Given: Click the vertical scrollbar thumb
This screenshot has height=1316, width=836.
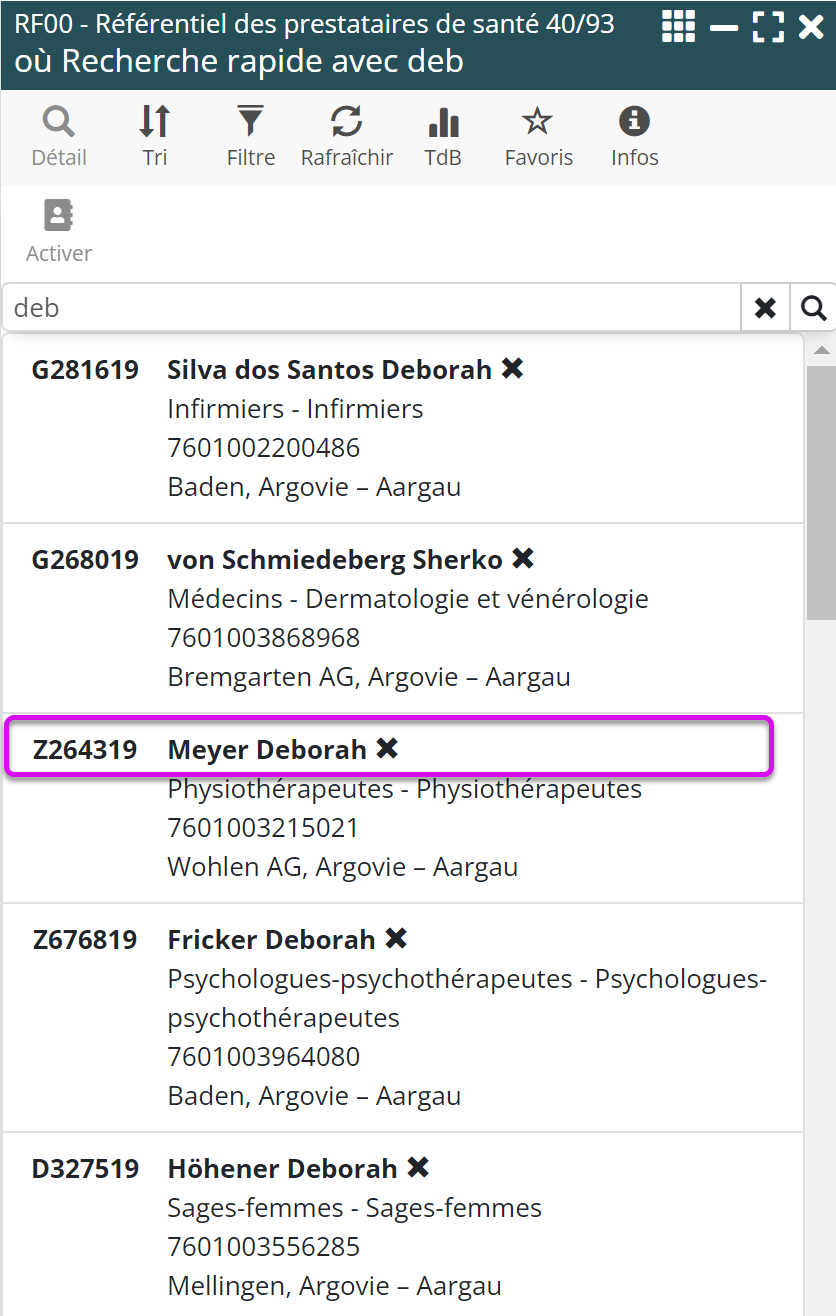Looking at the screenshot, I should (x=820, y=490).
